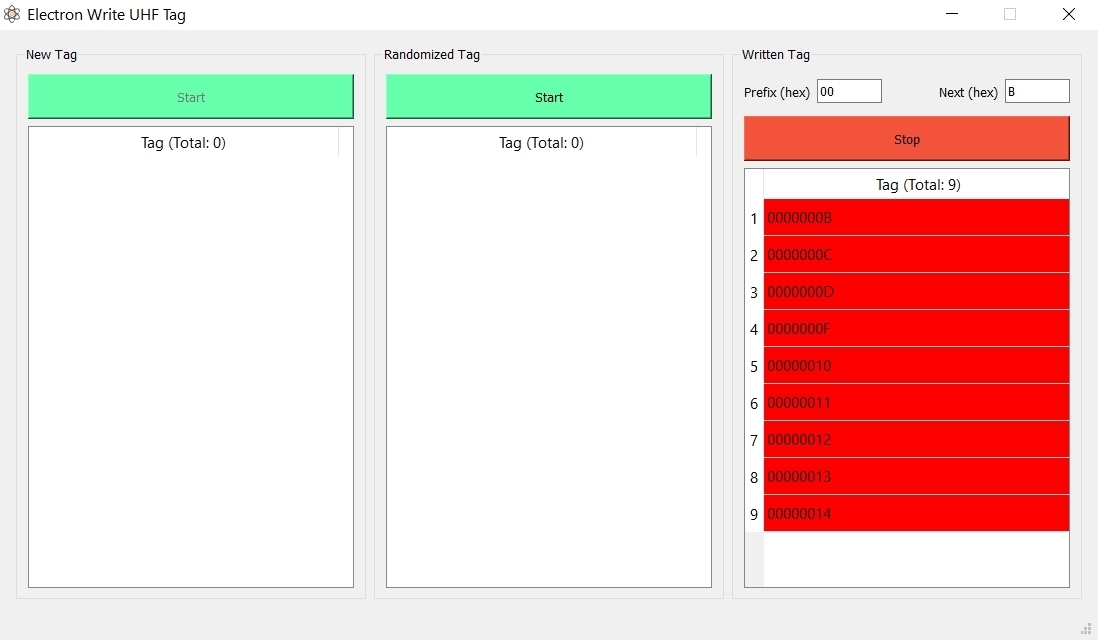Select written tag row 0000000C
This screenshot has width=1098, height=640.
pyautogui.click(x=915, y=255)
